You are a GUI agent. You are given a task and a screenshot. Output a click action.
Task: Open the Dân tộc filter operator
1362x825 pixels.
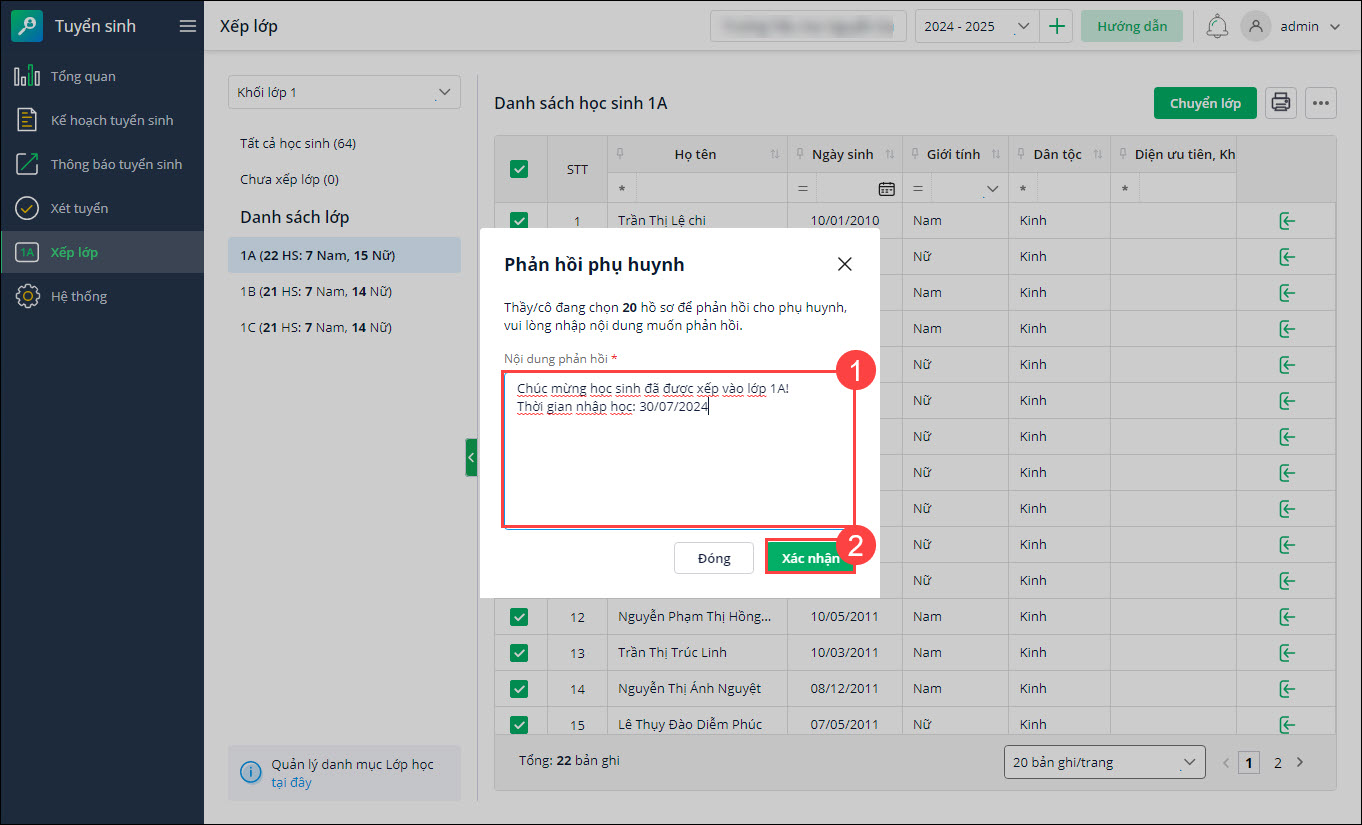pos(1023,188)
